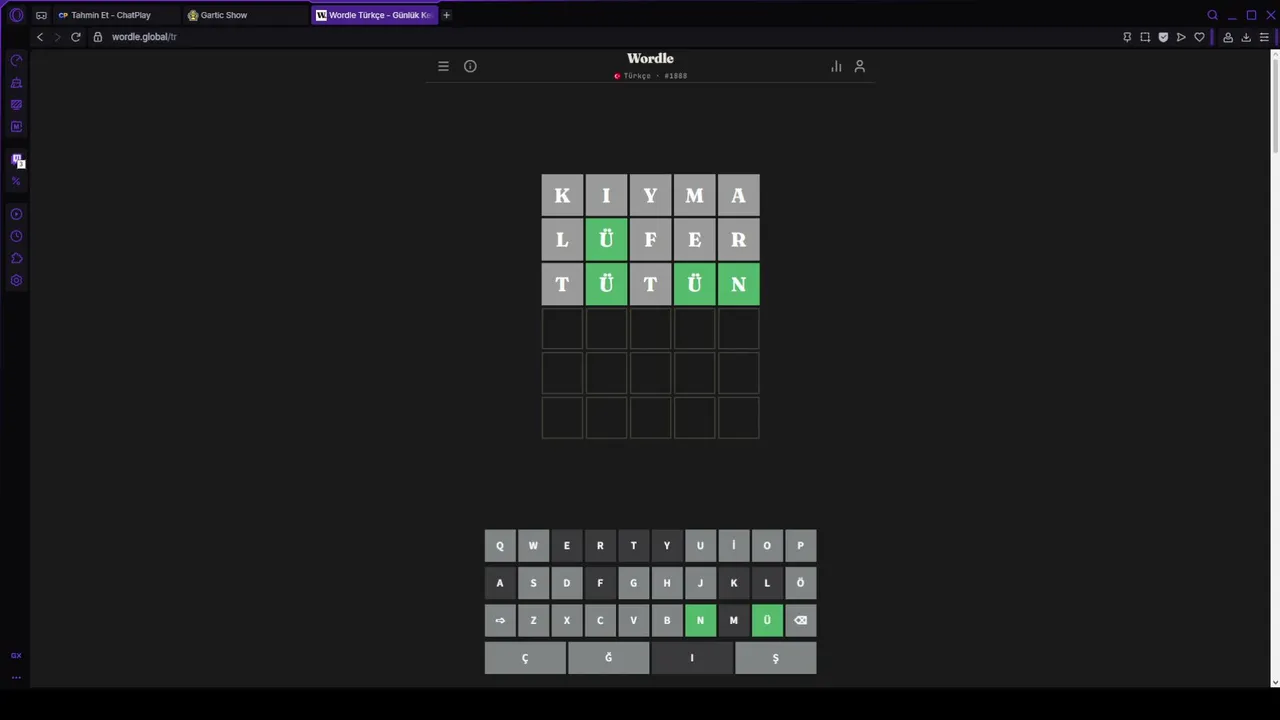Take a snapshot with the capture icon
Screen dimensions: 1280x720
point(1145,37)
